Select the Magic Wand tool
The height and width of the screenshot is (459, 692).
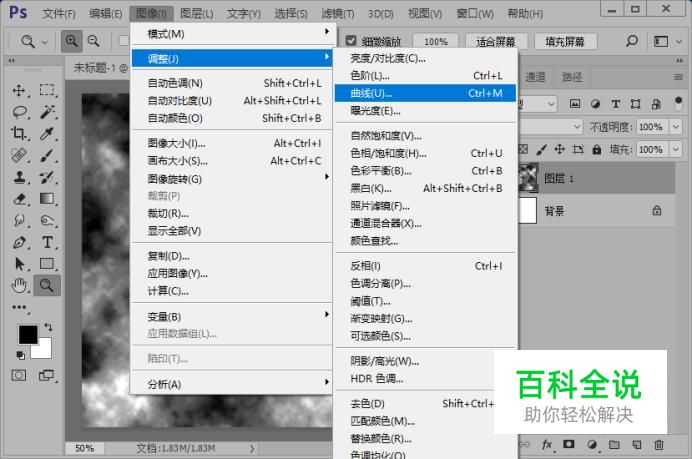pyautogui.click(x=47, y=112)
